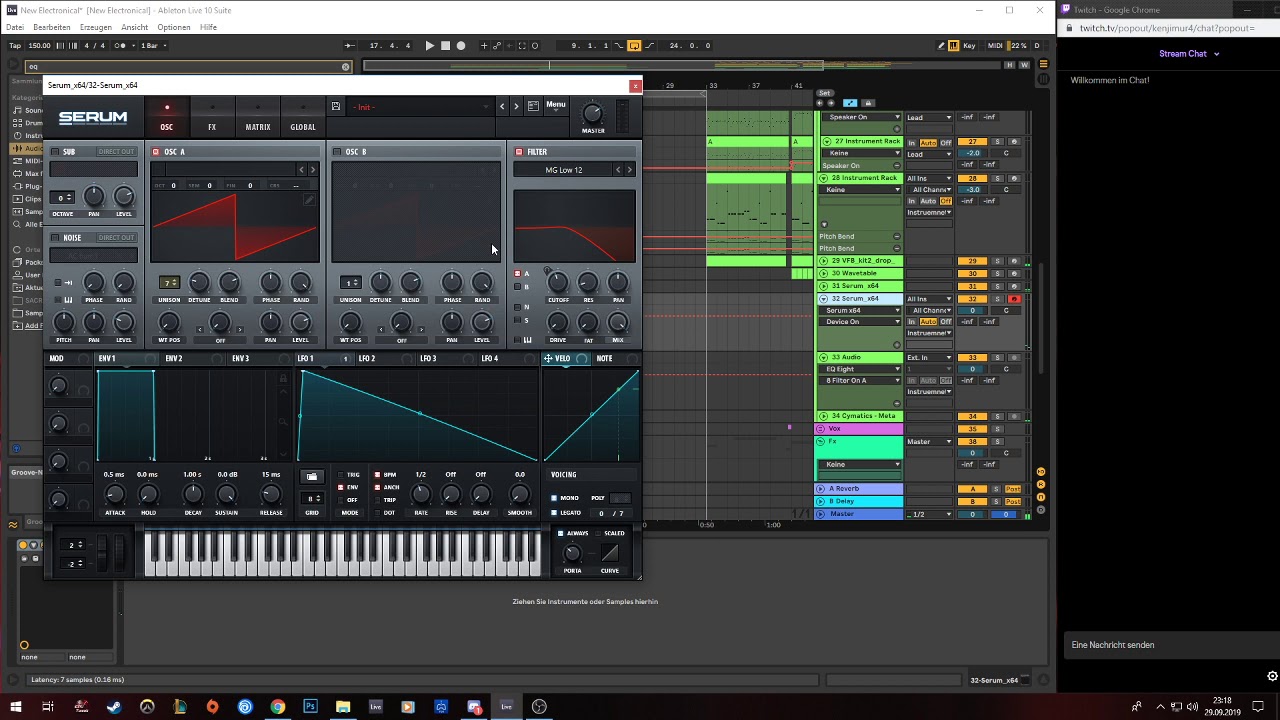Click the Key mapping button

[x=969, y=45]
